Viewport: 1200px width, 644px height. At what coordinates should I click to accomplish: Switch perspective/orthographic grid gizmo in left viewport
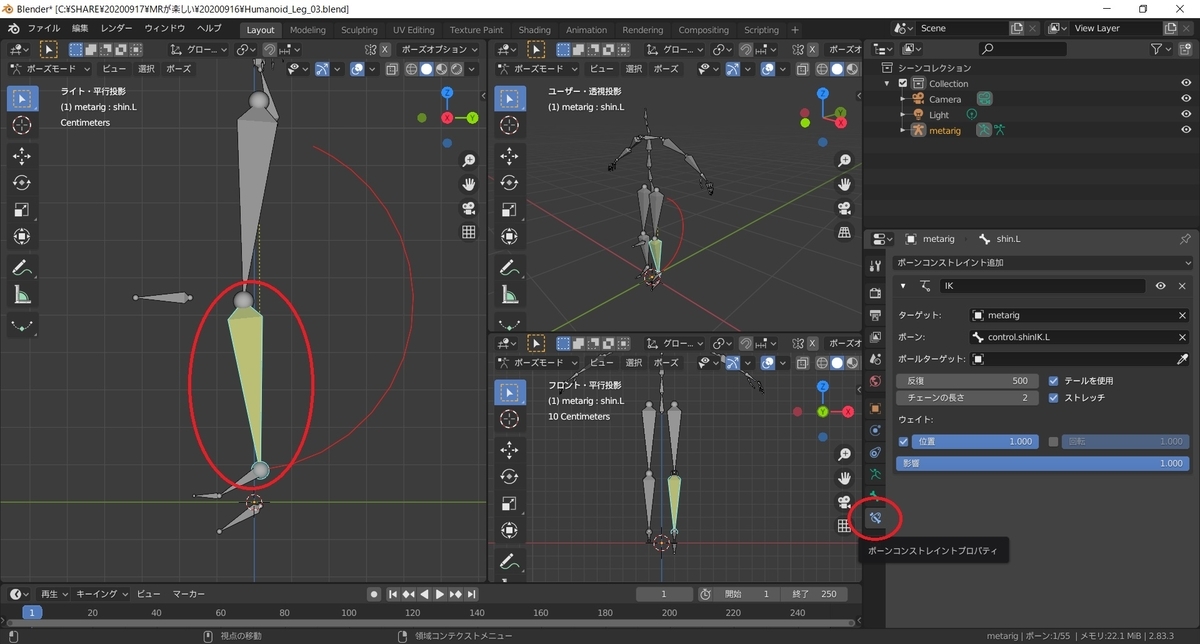pyautogui.click(x=467, y=232)
